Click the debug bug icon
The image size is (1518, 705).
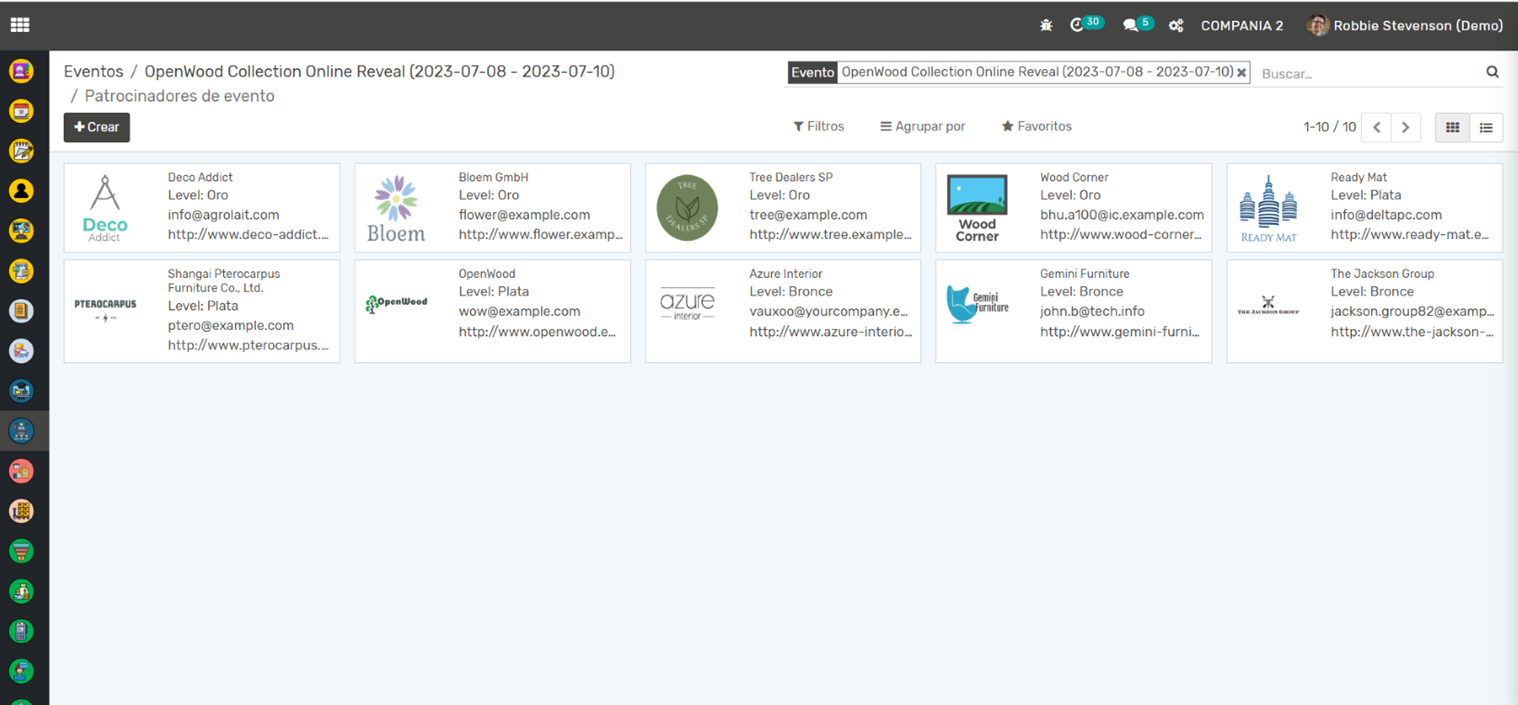pyautogui.click(x=1046, y=26)
